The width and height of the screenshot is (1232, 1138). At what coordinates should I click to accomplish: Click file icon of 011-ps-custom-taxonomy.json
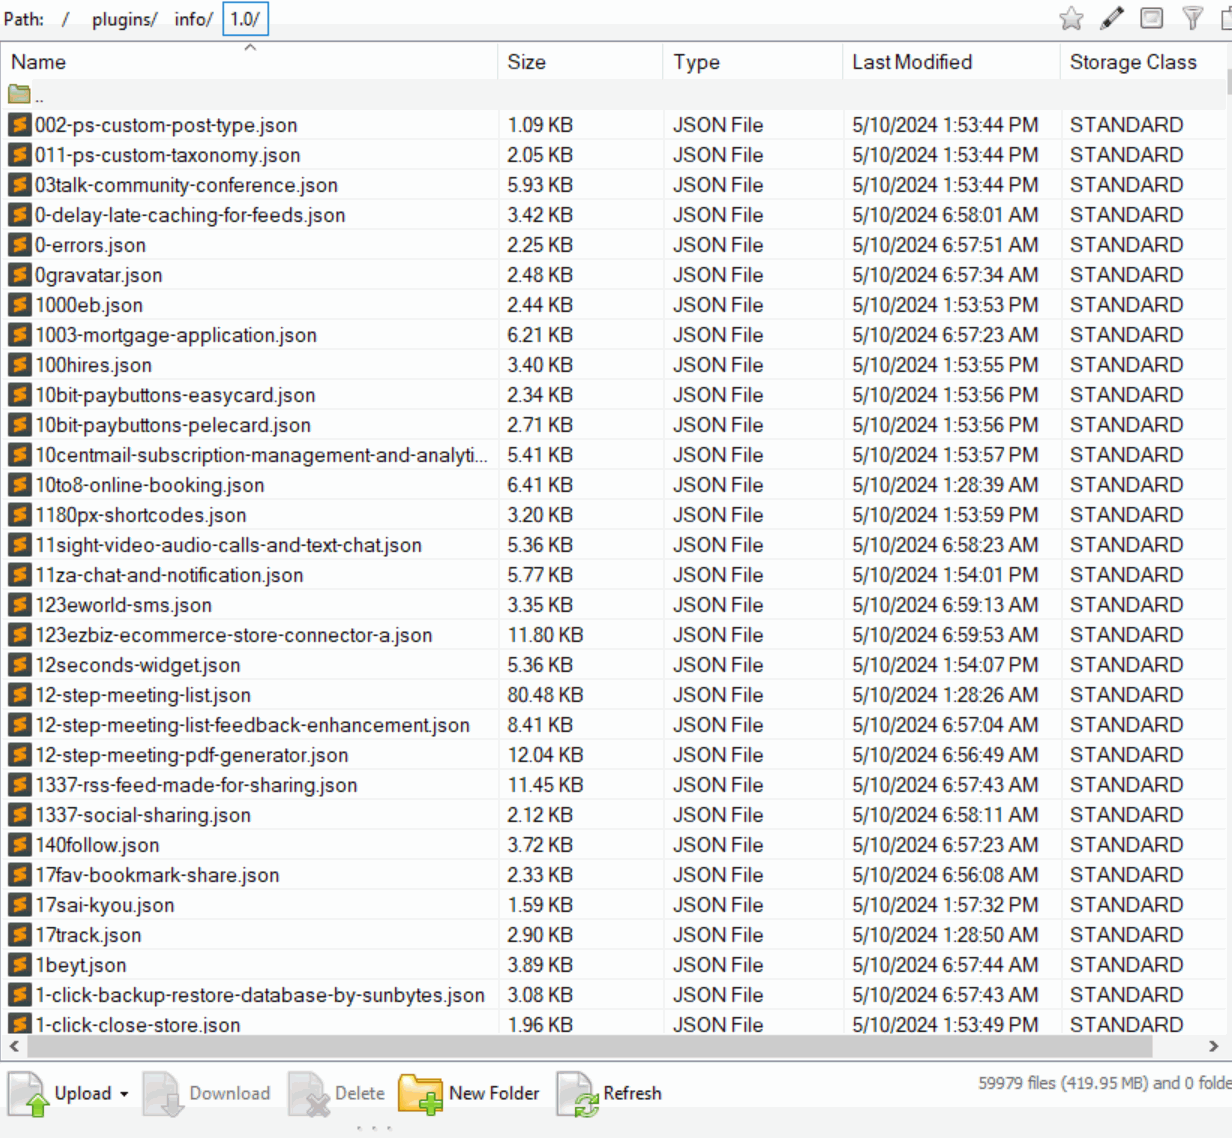coord(19,155)
